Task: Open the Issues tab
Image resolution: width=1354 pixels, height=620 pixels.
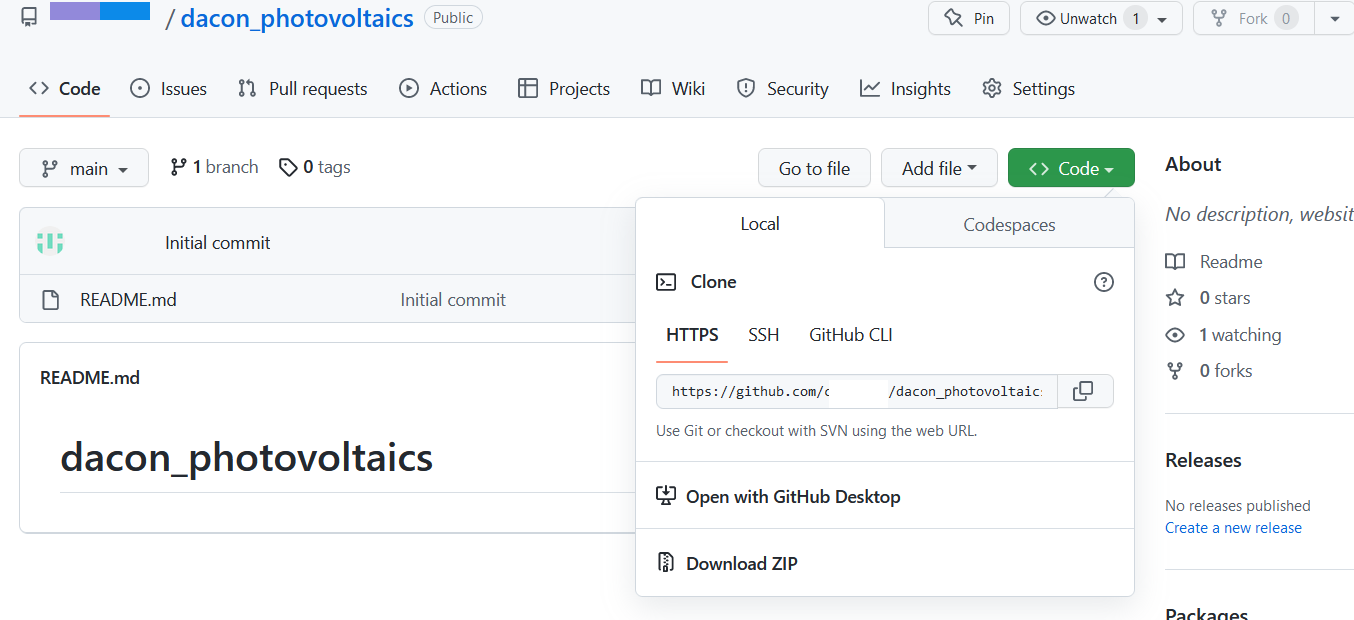Action: [x=168, y=89]
